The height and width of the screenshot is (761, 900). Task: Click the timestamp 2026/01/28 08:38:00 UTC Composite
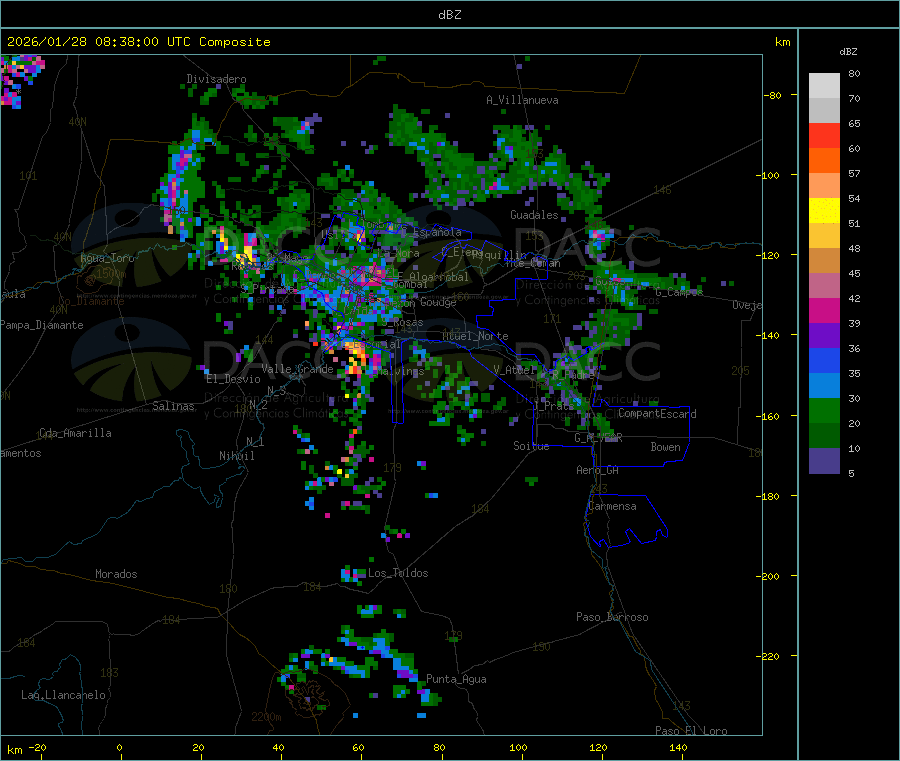tap(138, 42)
